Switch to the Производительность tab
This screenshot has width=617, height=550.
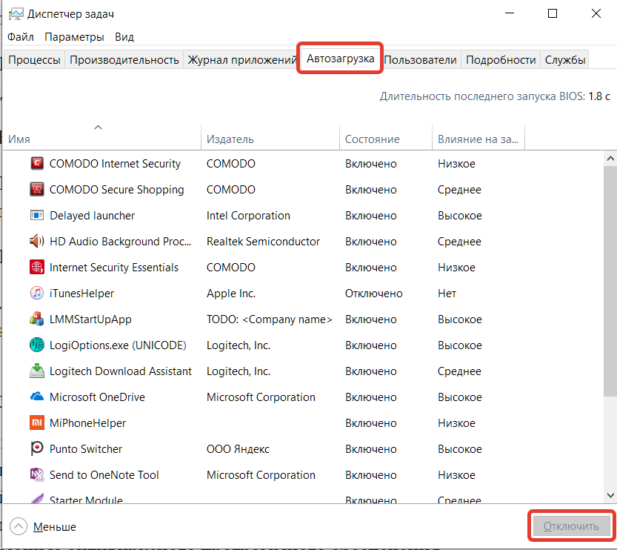pyautogui.click(x=124, y=60)
